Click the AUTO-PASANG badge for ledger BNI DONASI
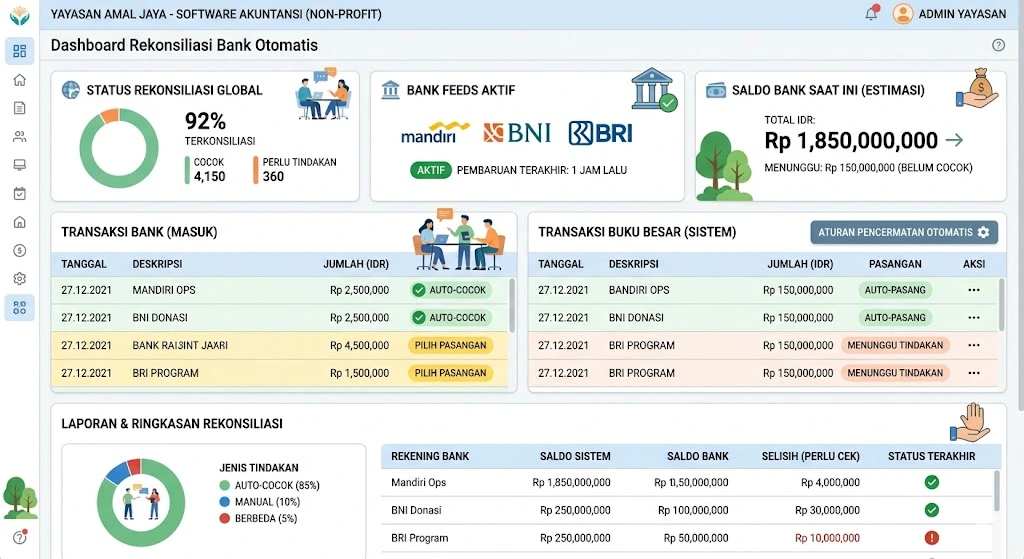The image size is (1024, 559). coord(895,317)
